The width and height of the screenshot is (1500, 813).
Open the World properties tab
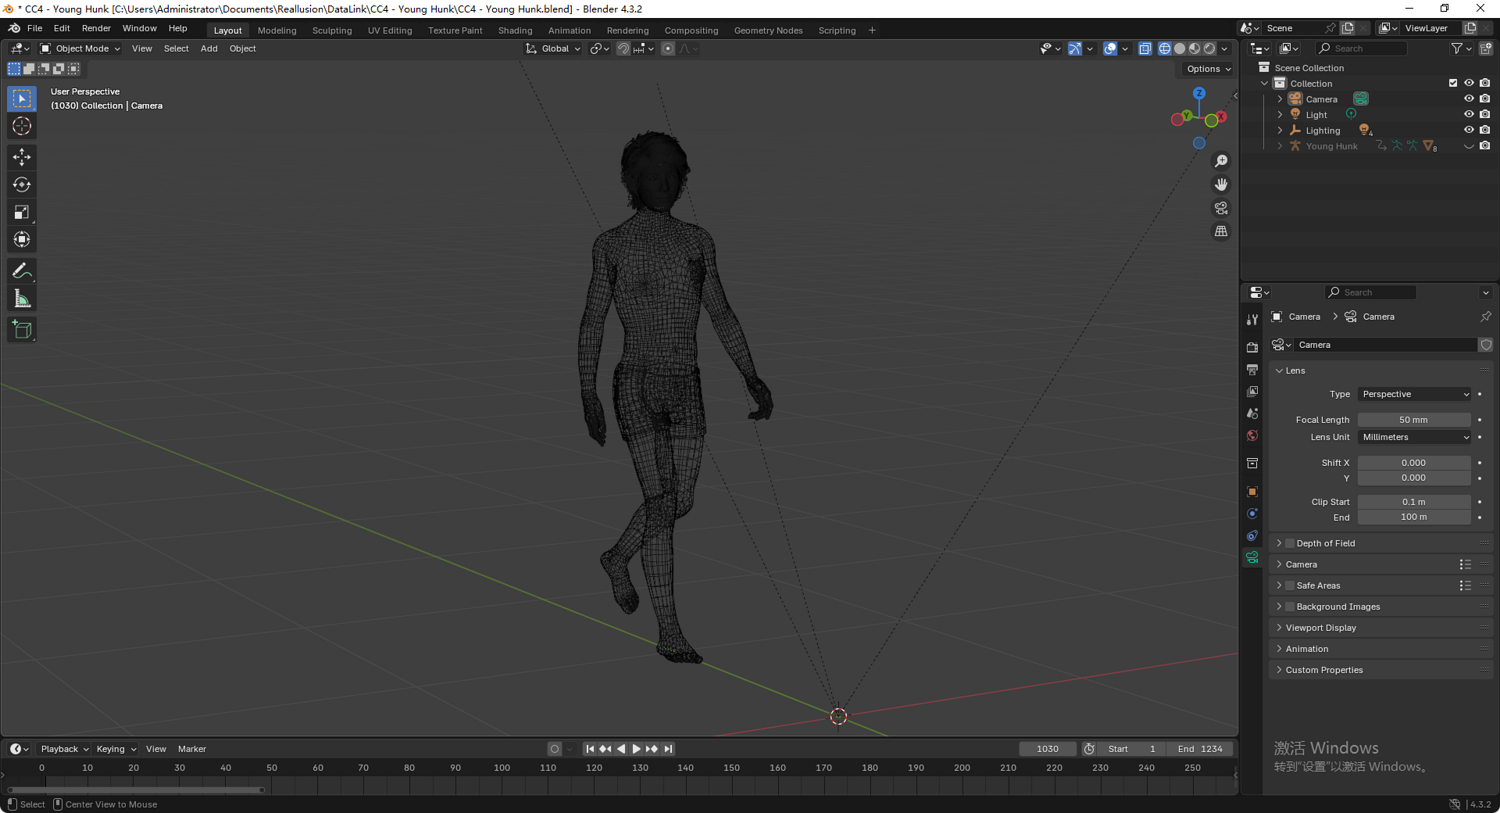coord(1252,436)
